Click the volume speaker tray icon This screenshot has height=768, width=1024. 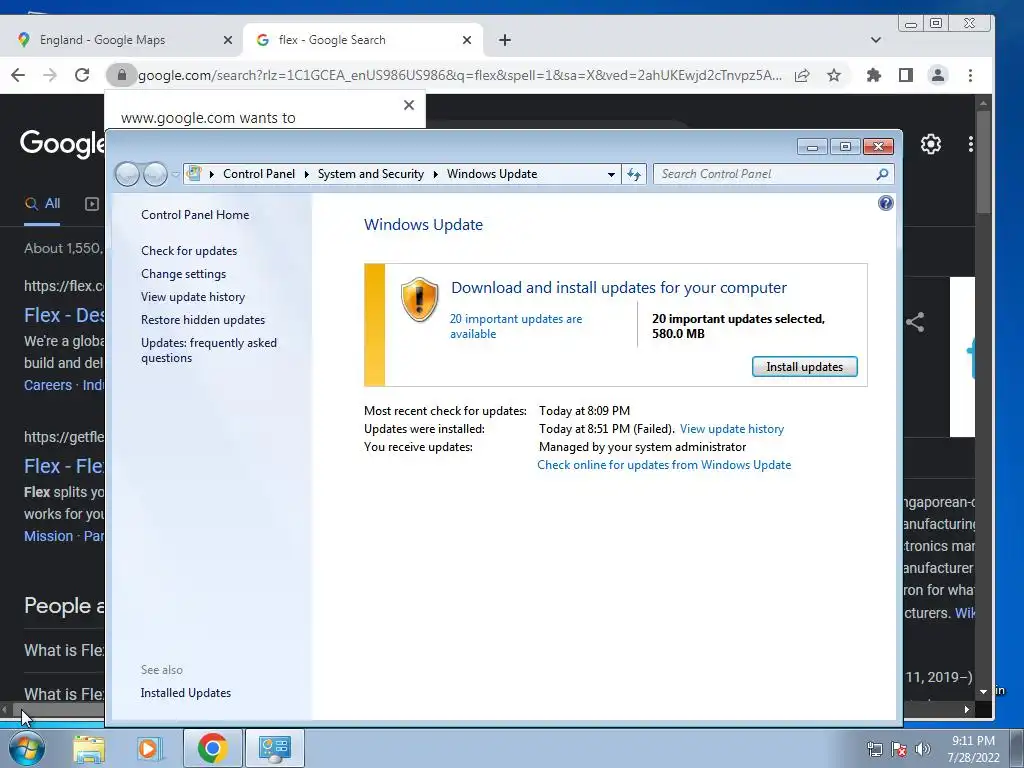[923, 749]
